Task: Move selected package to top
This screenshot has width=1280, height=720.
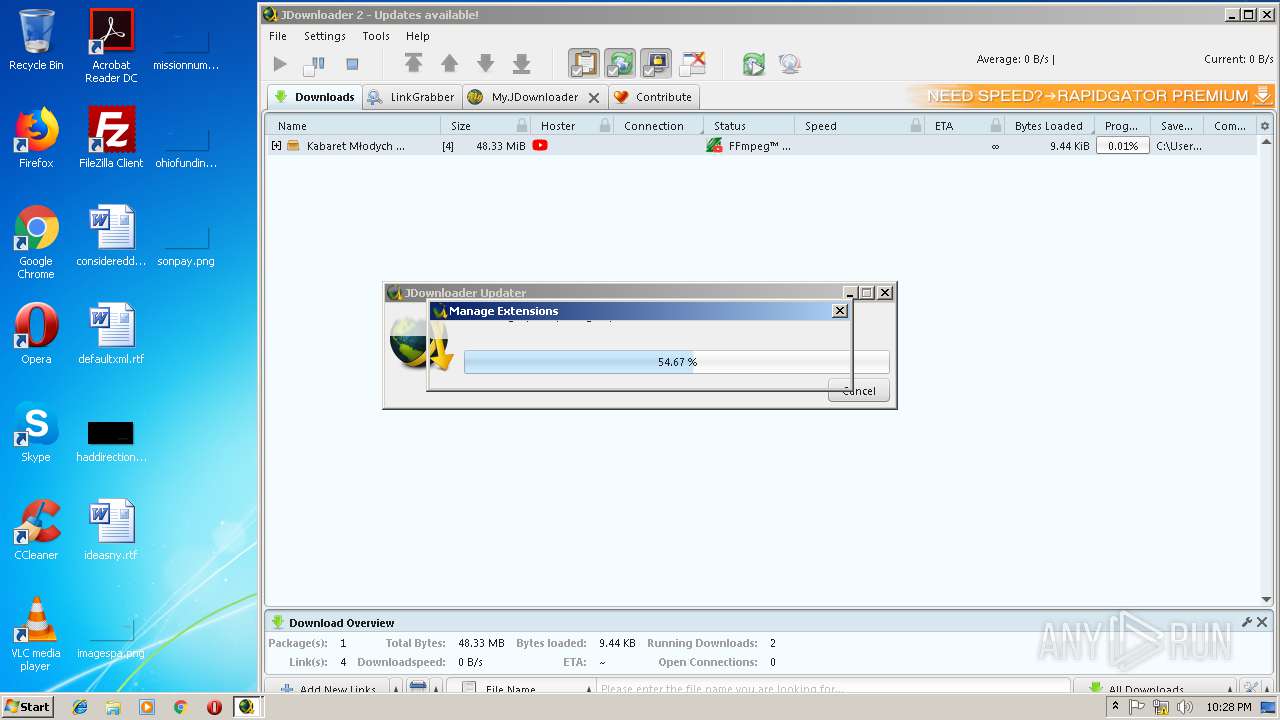Action: [413, 64]
